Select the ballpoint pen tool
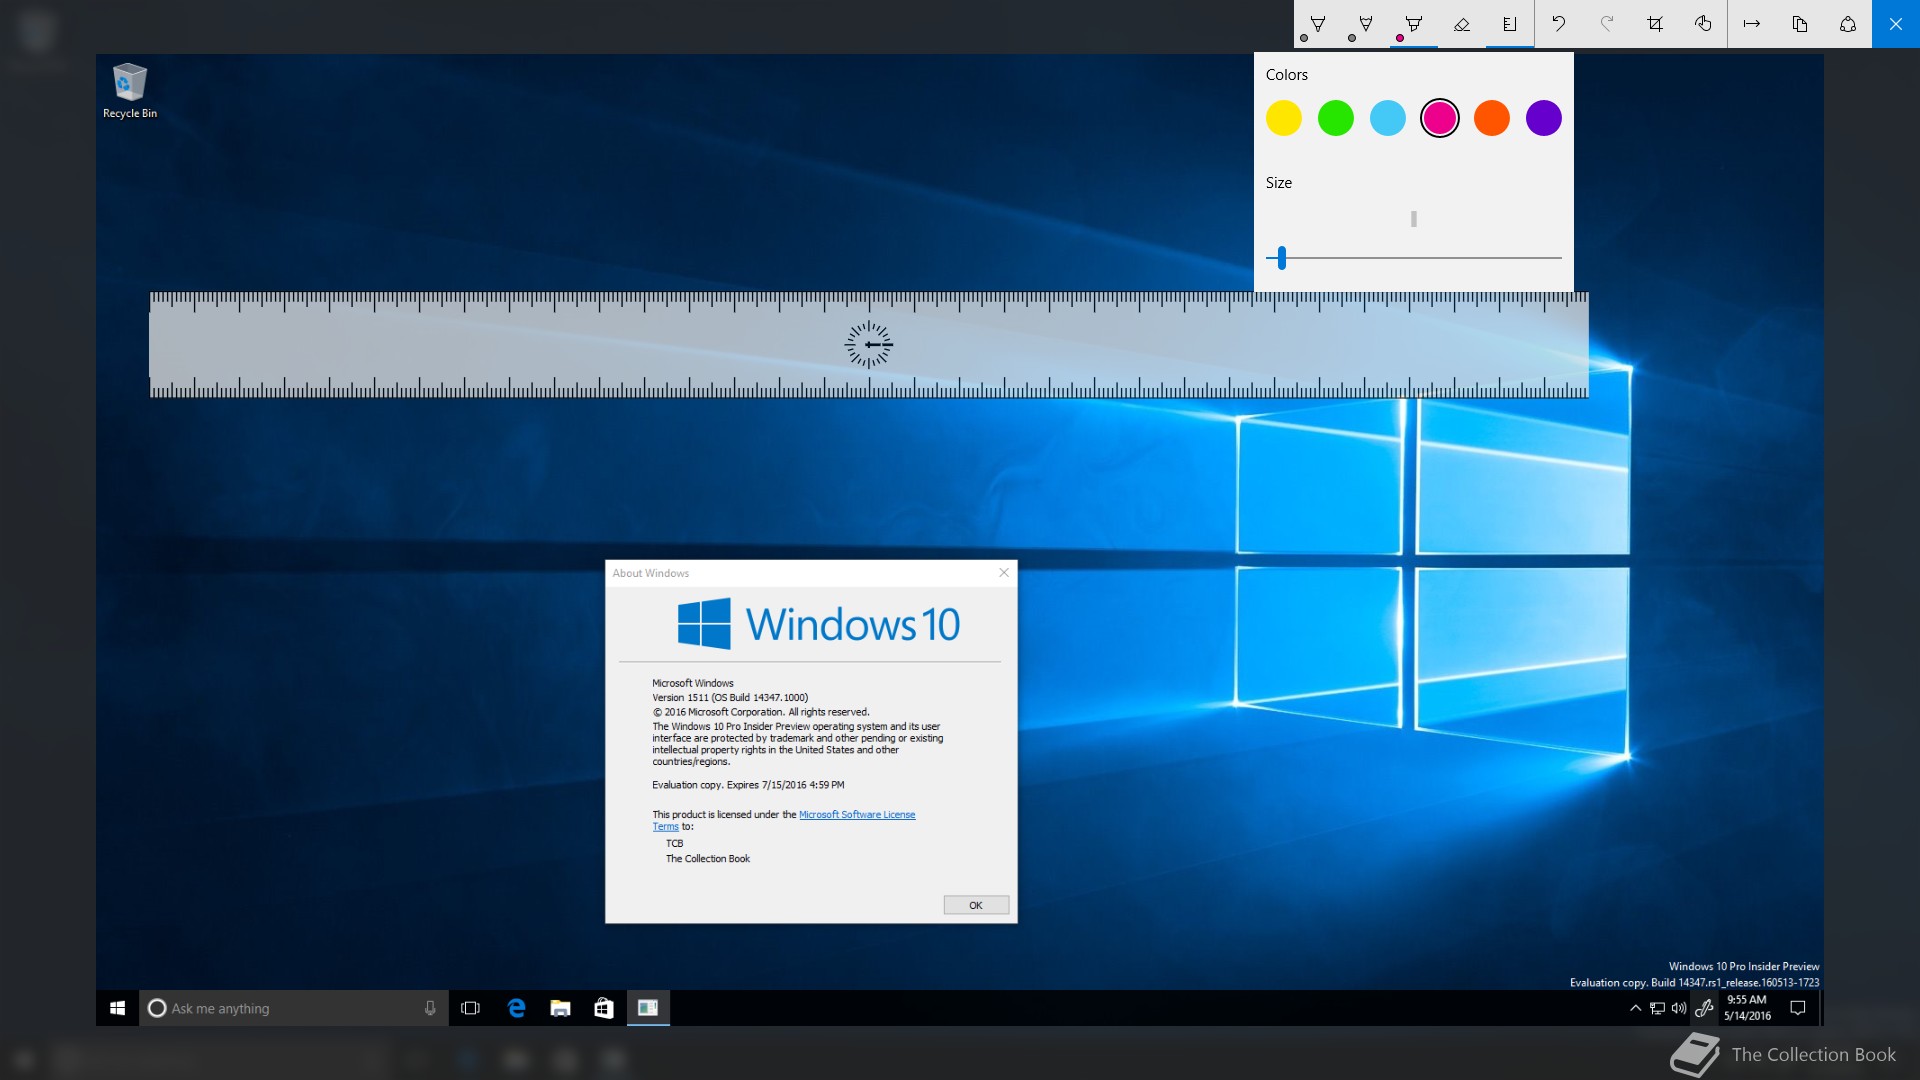This screenshot has width=1920, height=1080. click(1318, 24)
